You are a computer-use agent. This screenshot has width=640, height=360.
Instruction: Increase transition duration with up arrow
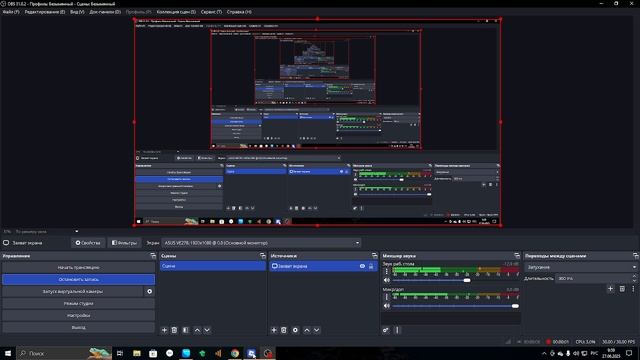point(634,276)
